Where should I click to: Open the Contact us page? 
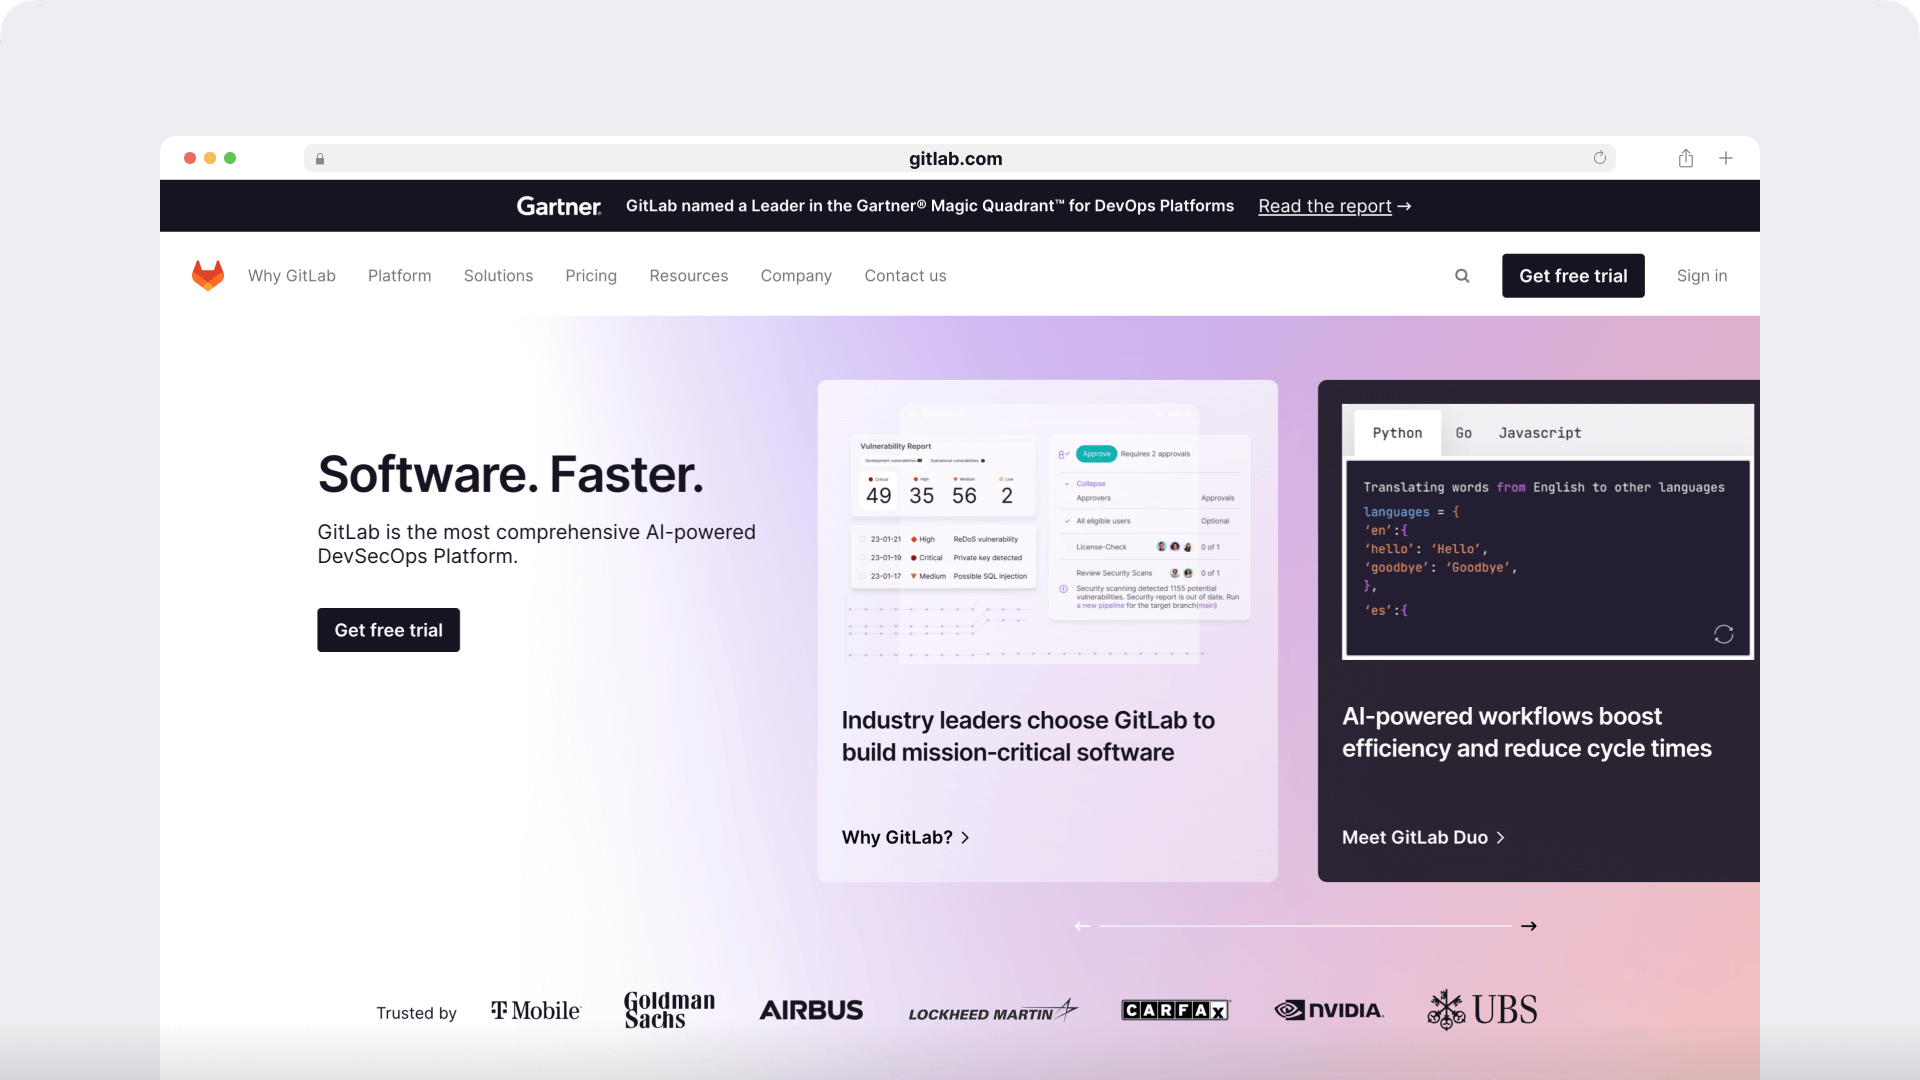pyautogui.click(x=905, y=276)
